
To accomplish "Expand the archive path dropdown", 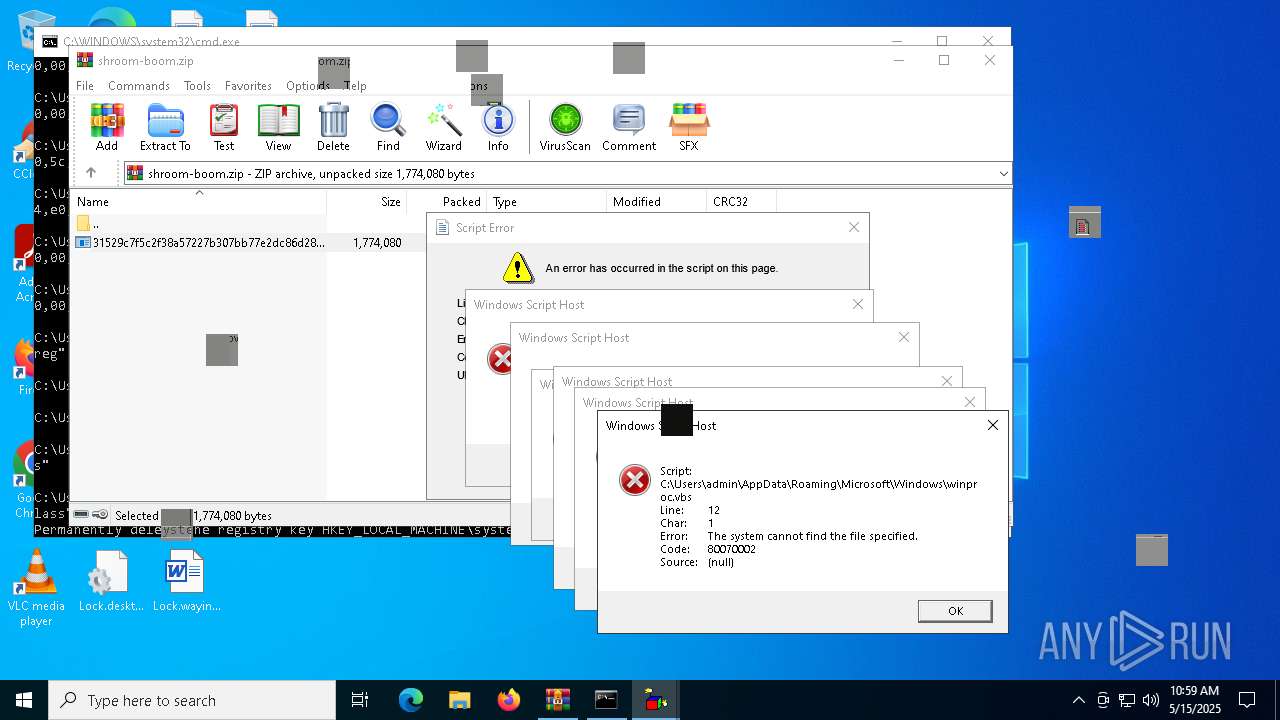I will pyautogui.click(x=1003, y=174).
